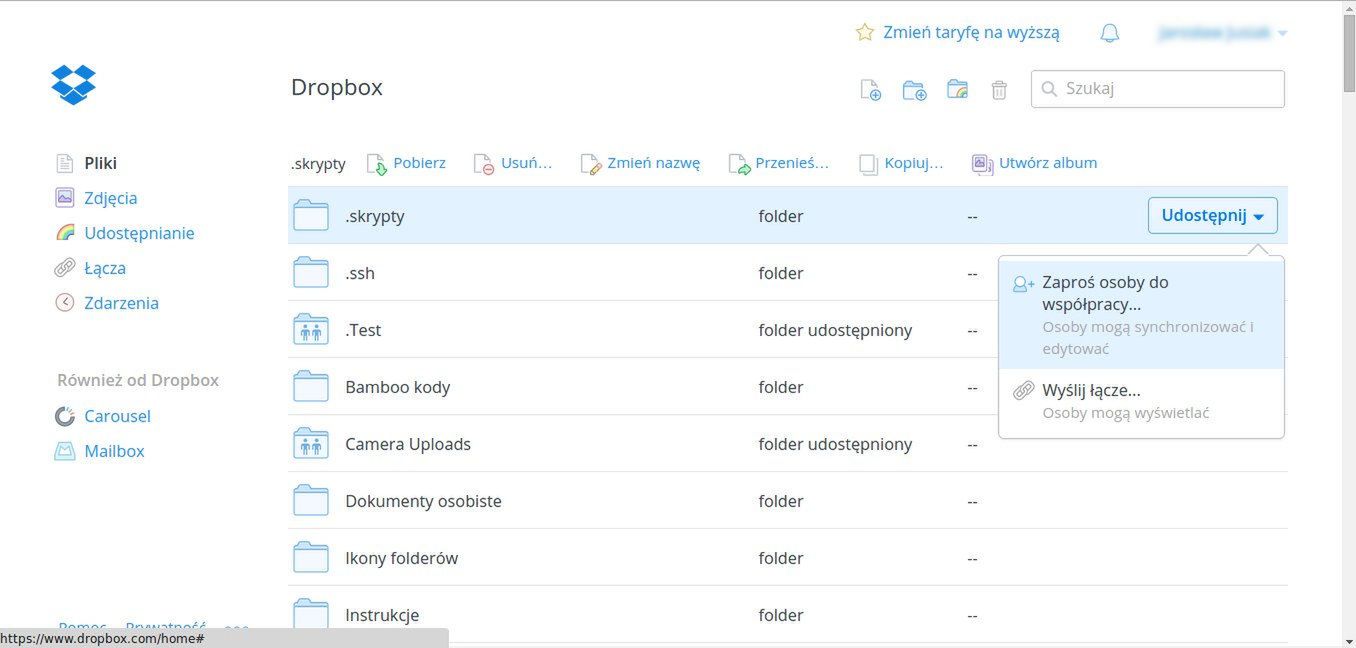Image resolution: width=1356 pixels, height=648 pixels.
Task: Open the Bamboo kody folder name
Action: tap(398, 387)
